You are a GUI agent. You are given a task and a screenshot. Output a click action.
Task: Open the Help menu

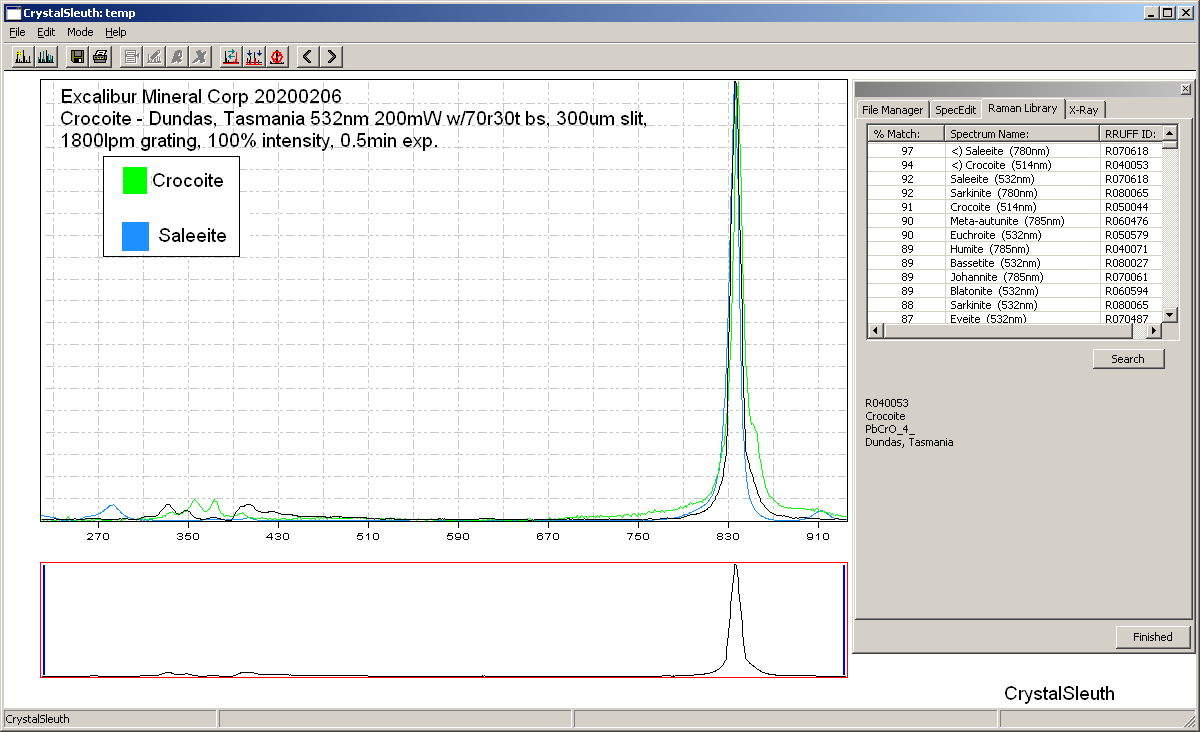pyautogui.click(x=116, y=32)
